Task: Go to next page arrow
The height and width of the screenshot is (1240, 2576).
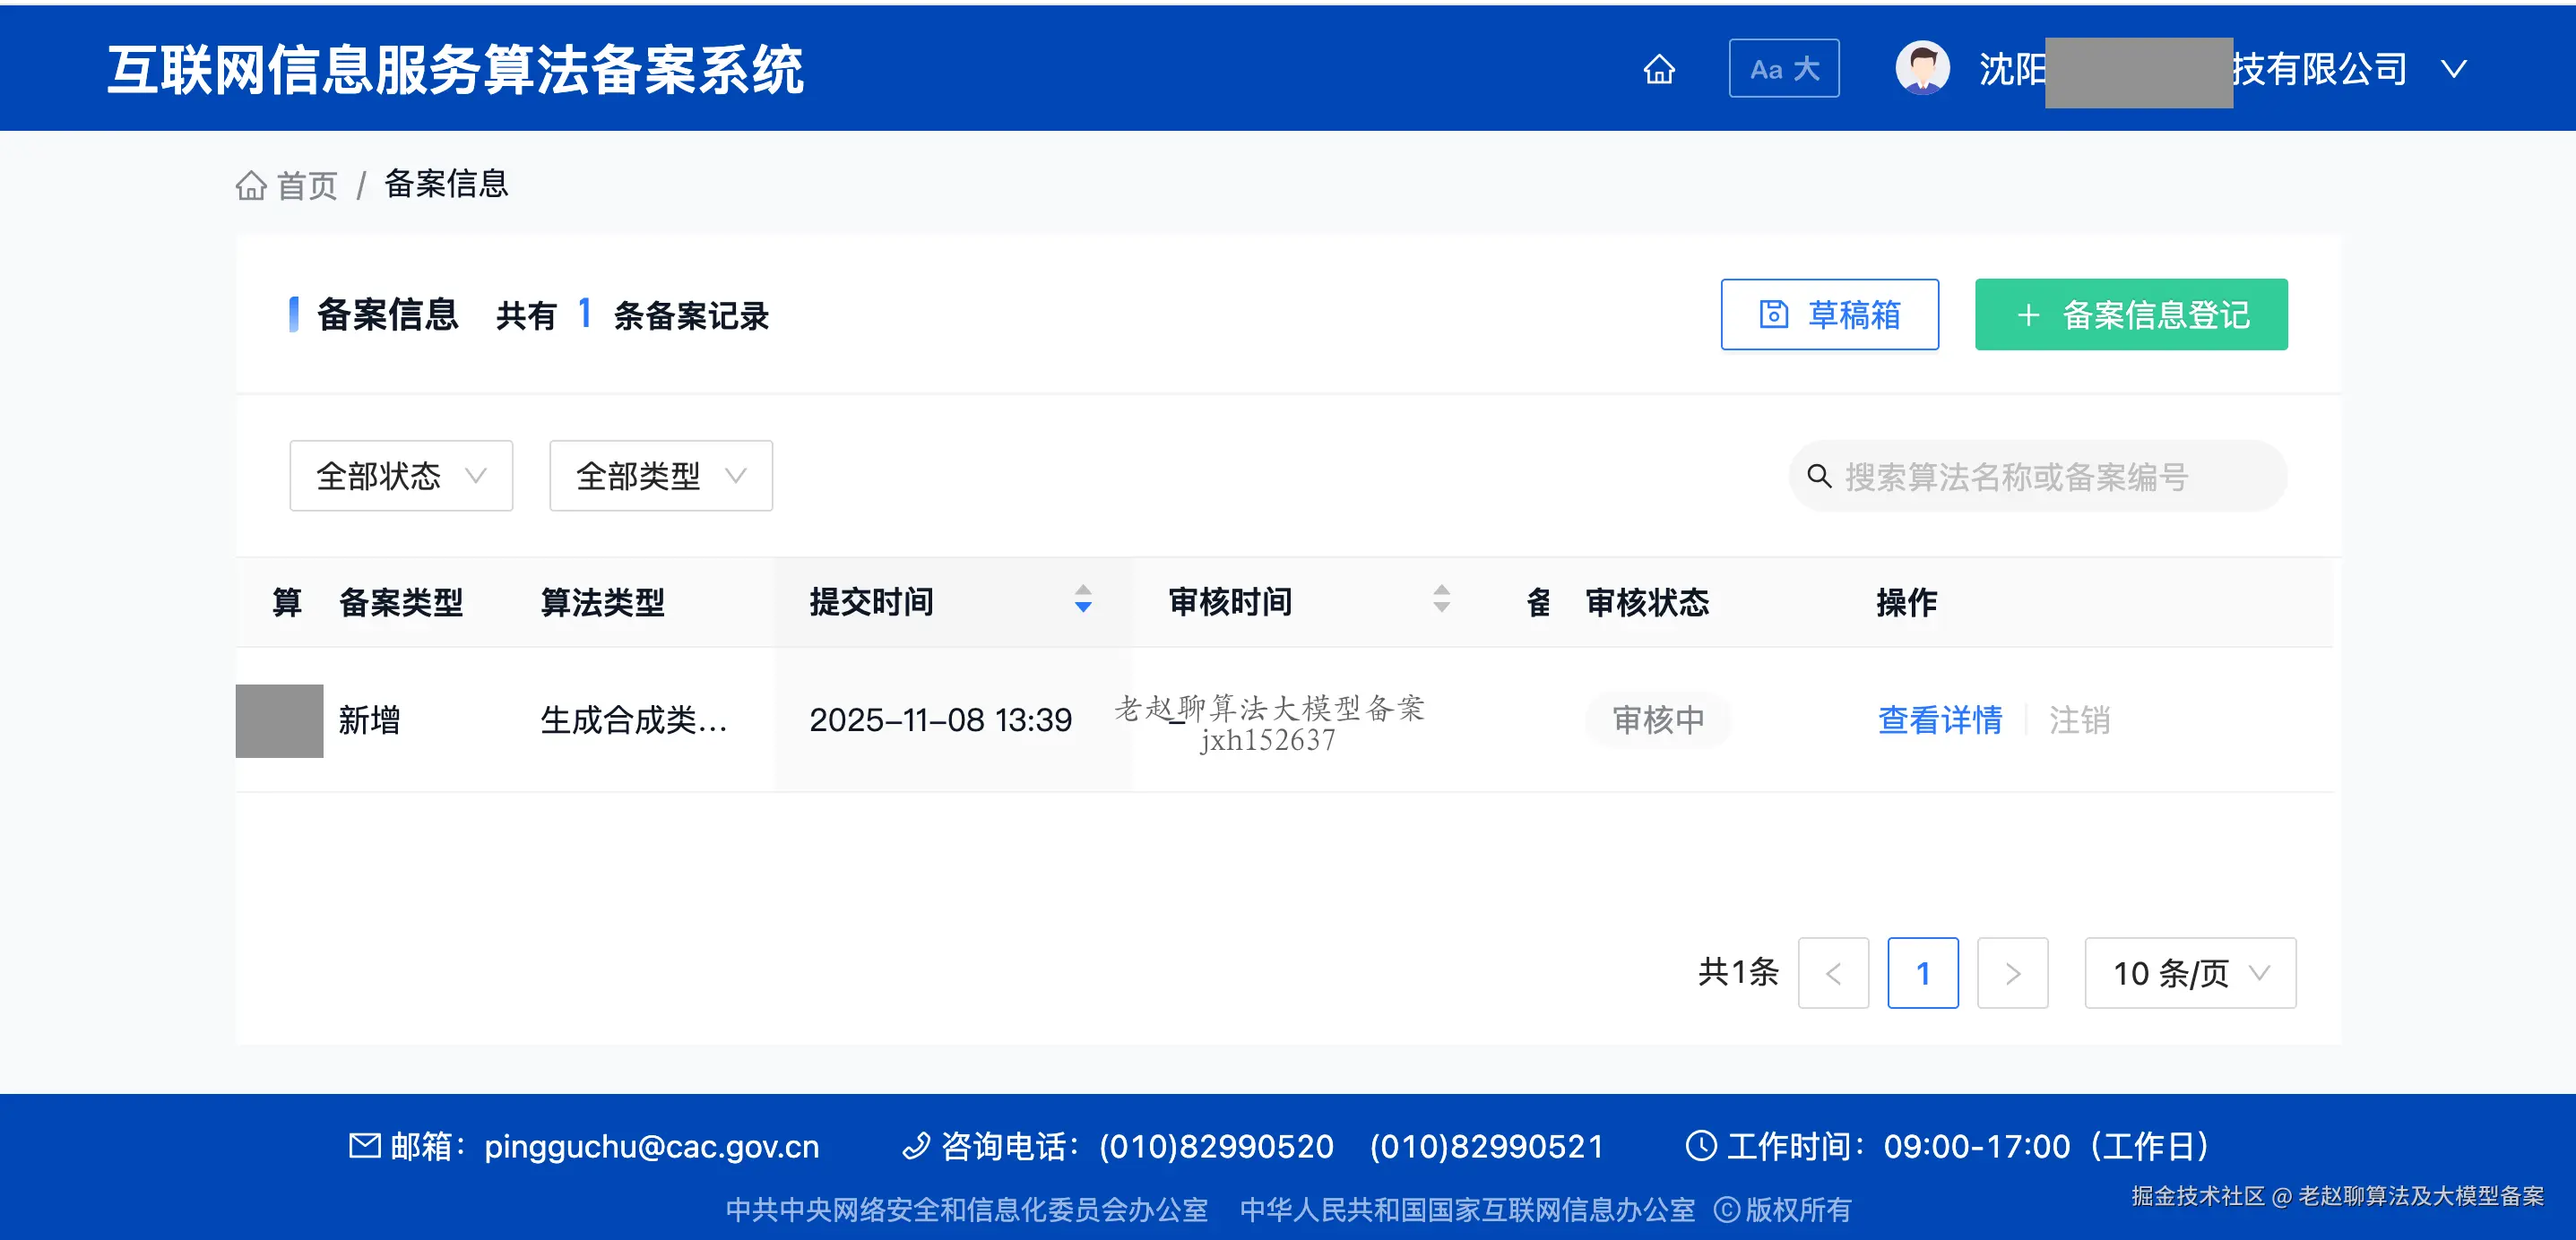Action: (2012, 973)
